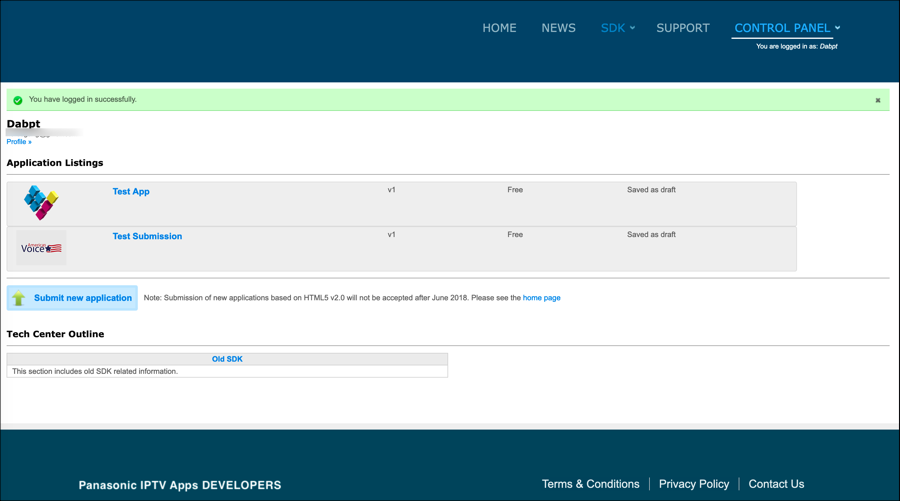Click the Test App colorful cubes icon

(x=41, y=203)
